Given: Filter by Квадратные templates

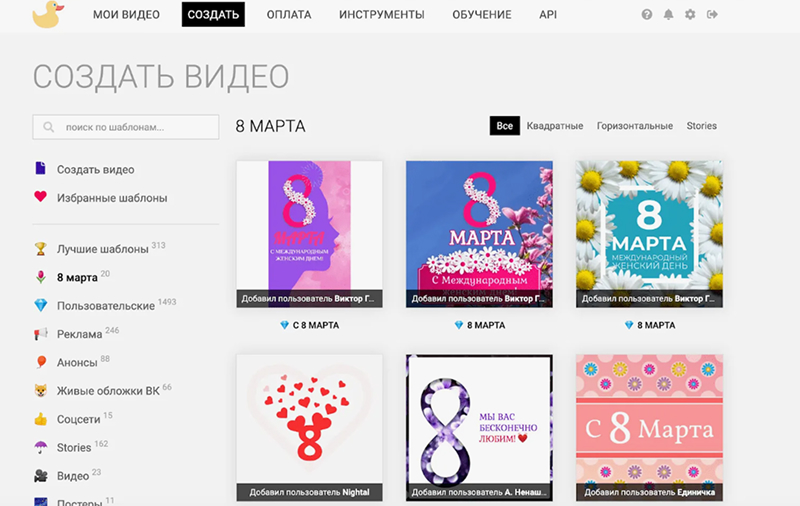Looking at the screenshot, I should pyautogui.click(x=555, y=126).
